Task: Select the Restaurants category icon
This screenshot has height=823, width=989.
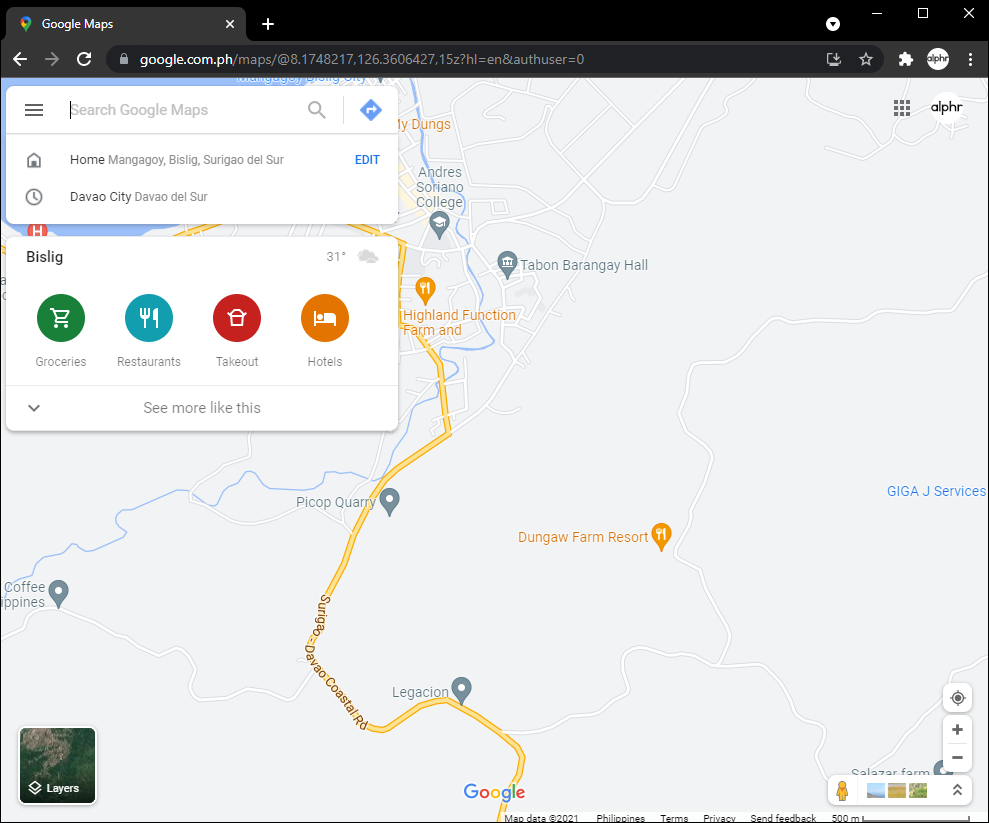Action: (149, 318)
